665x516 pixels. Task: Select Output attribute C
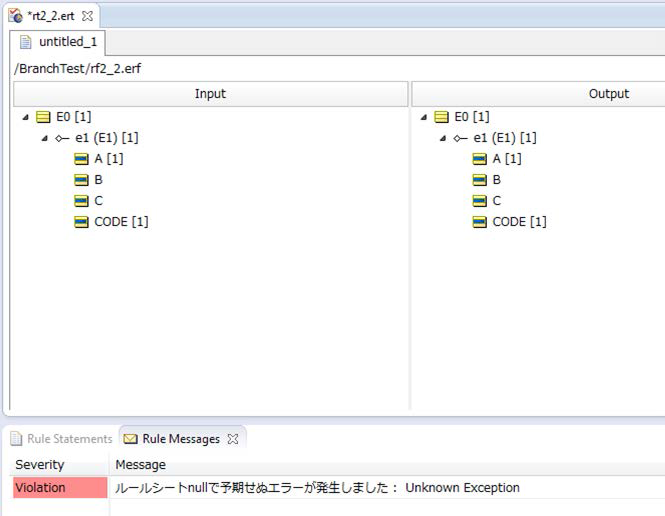click(x=497, y=201)
